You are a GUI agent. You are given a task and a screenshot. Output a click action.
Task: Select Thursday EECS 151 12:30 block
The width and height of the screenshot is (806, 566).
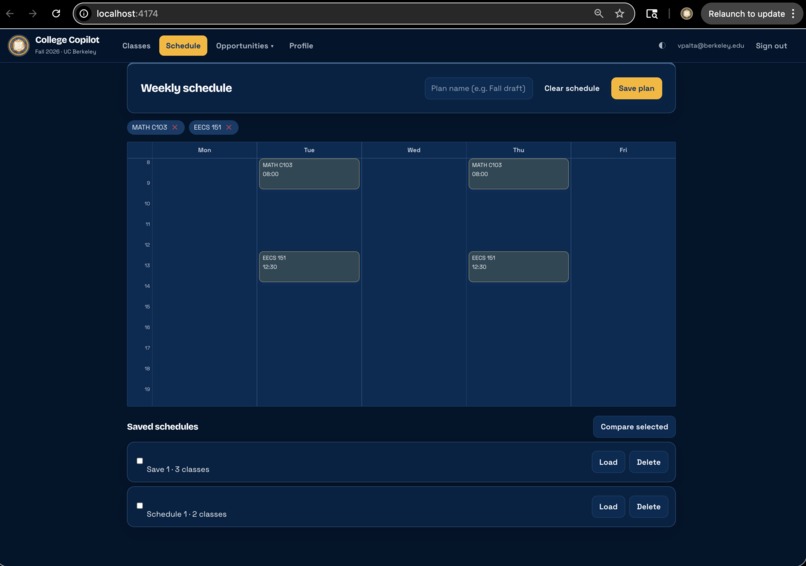(519, 266)
